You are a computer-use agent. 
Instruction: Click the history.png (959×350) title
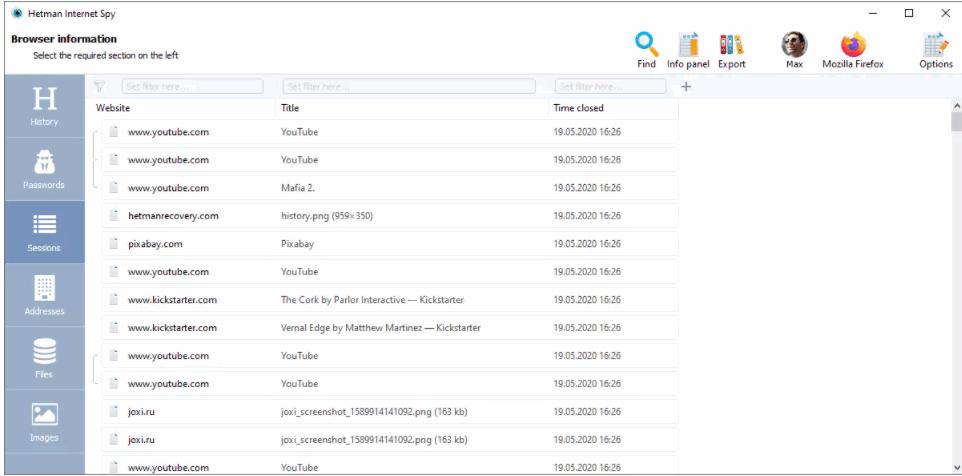[327, 216]
